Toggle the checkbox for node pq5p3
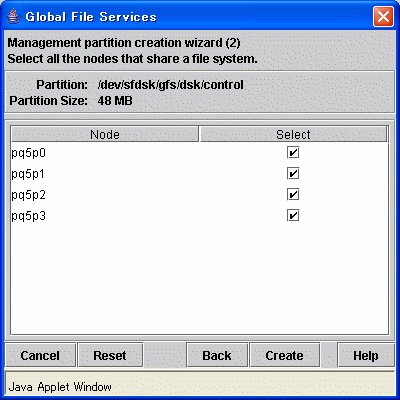Screen dimensions: 400x400 [293, 216]
